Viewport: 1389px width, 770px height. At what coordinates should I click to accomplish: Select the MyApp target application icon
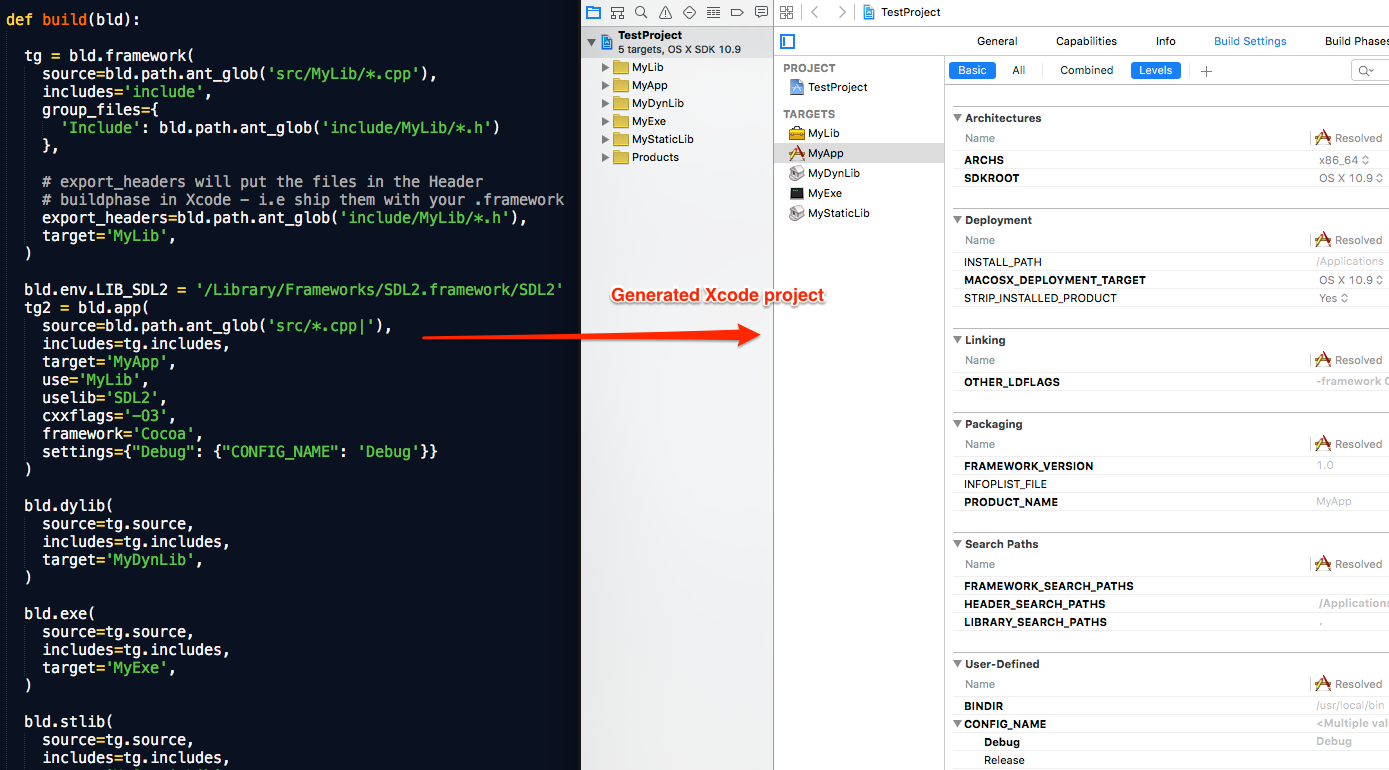[797, 153]
